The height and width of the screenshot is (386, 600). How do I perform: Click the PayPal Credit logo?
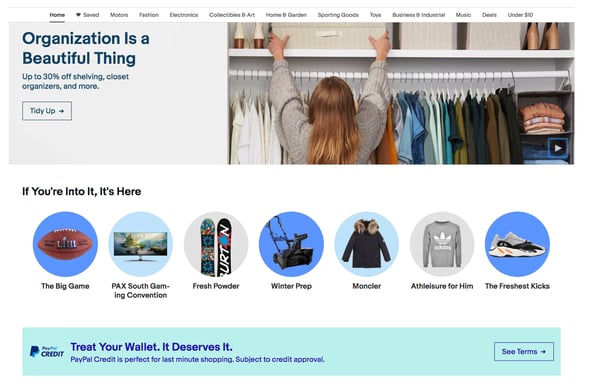point(47,352)
